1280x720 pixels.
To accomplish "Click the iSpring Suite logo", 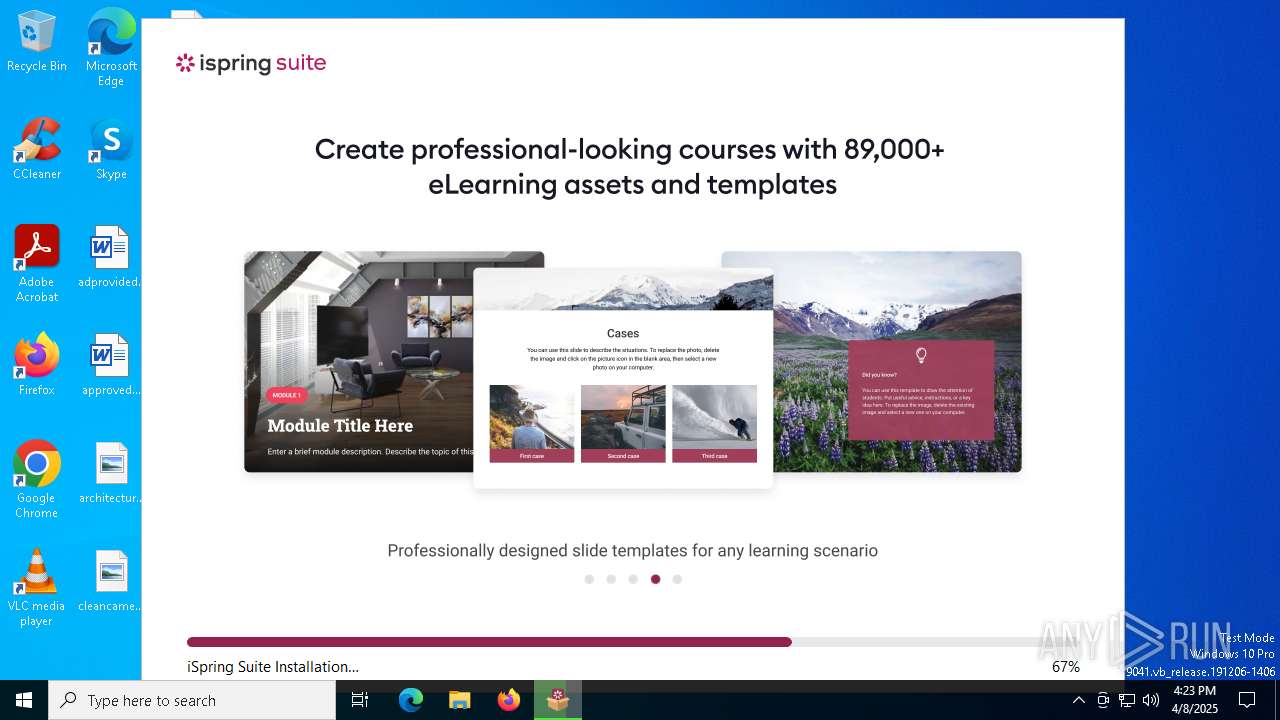I will coord(251,63).
